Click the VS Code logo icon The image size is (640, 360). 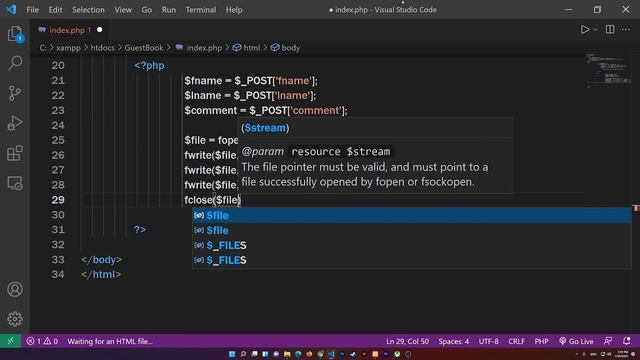pos(11,9)
